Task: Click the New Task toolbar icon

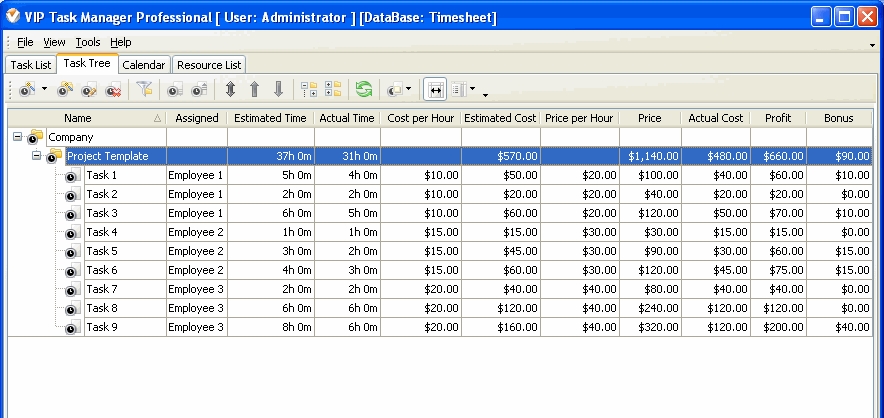Action: [66, 90]
